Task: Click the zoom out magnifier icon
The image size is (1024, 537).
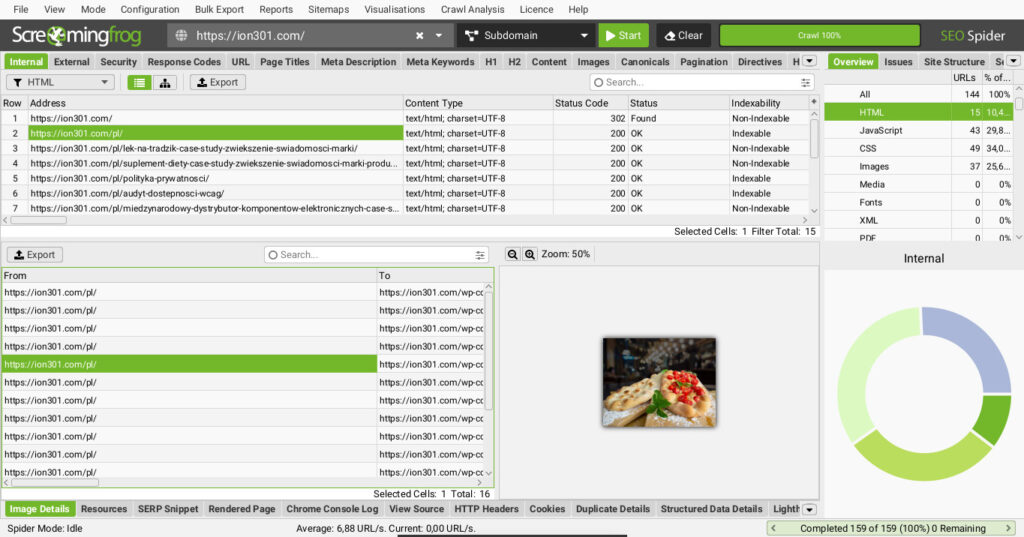Action: [x=512, y=254]
